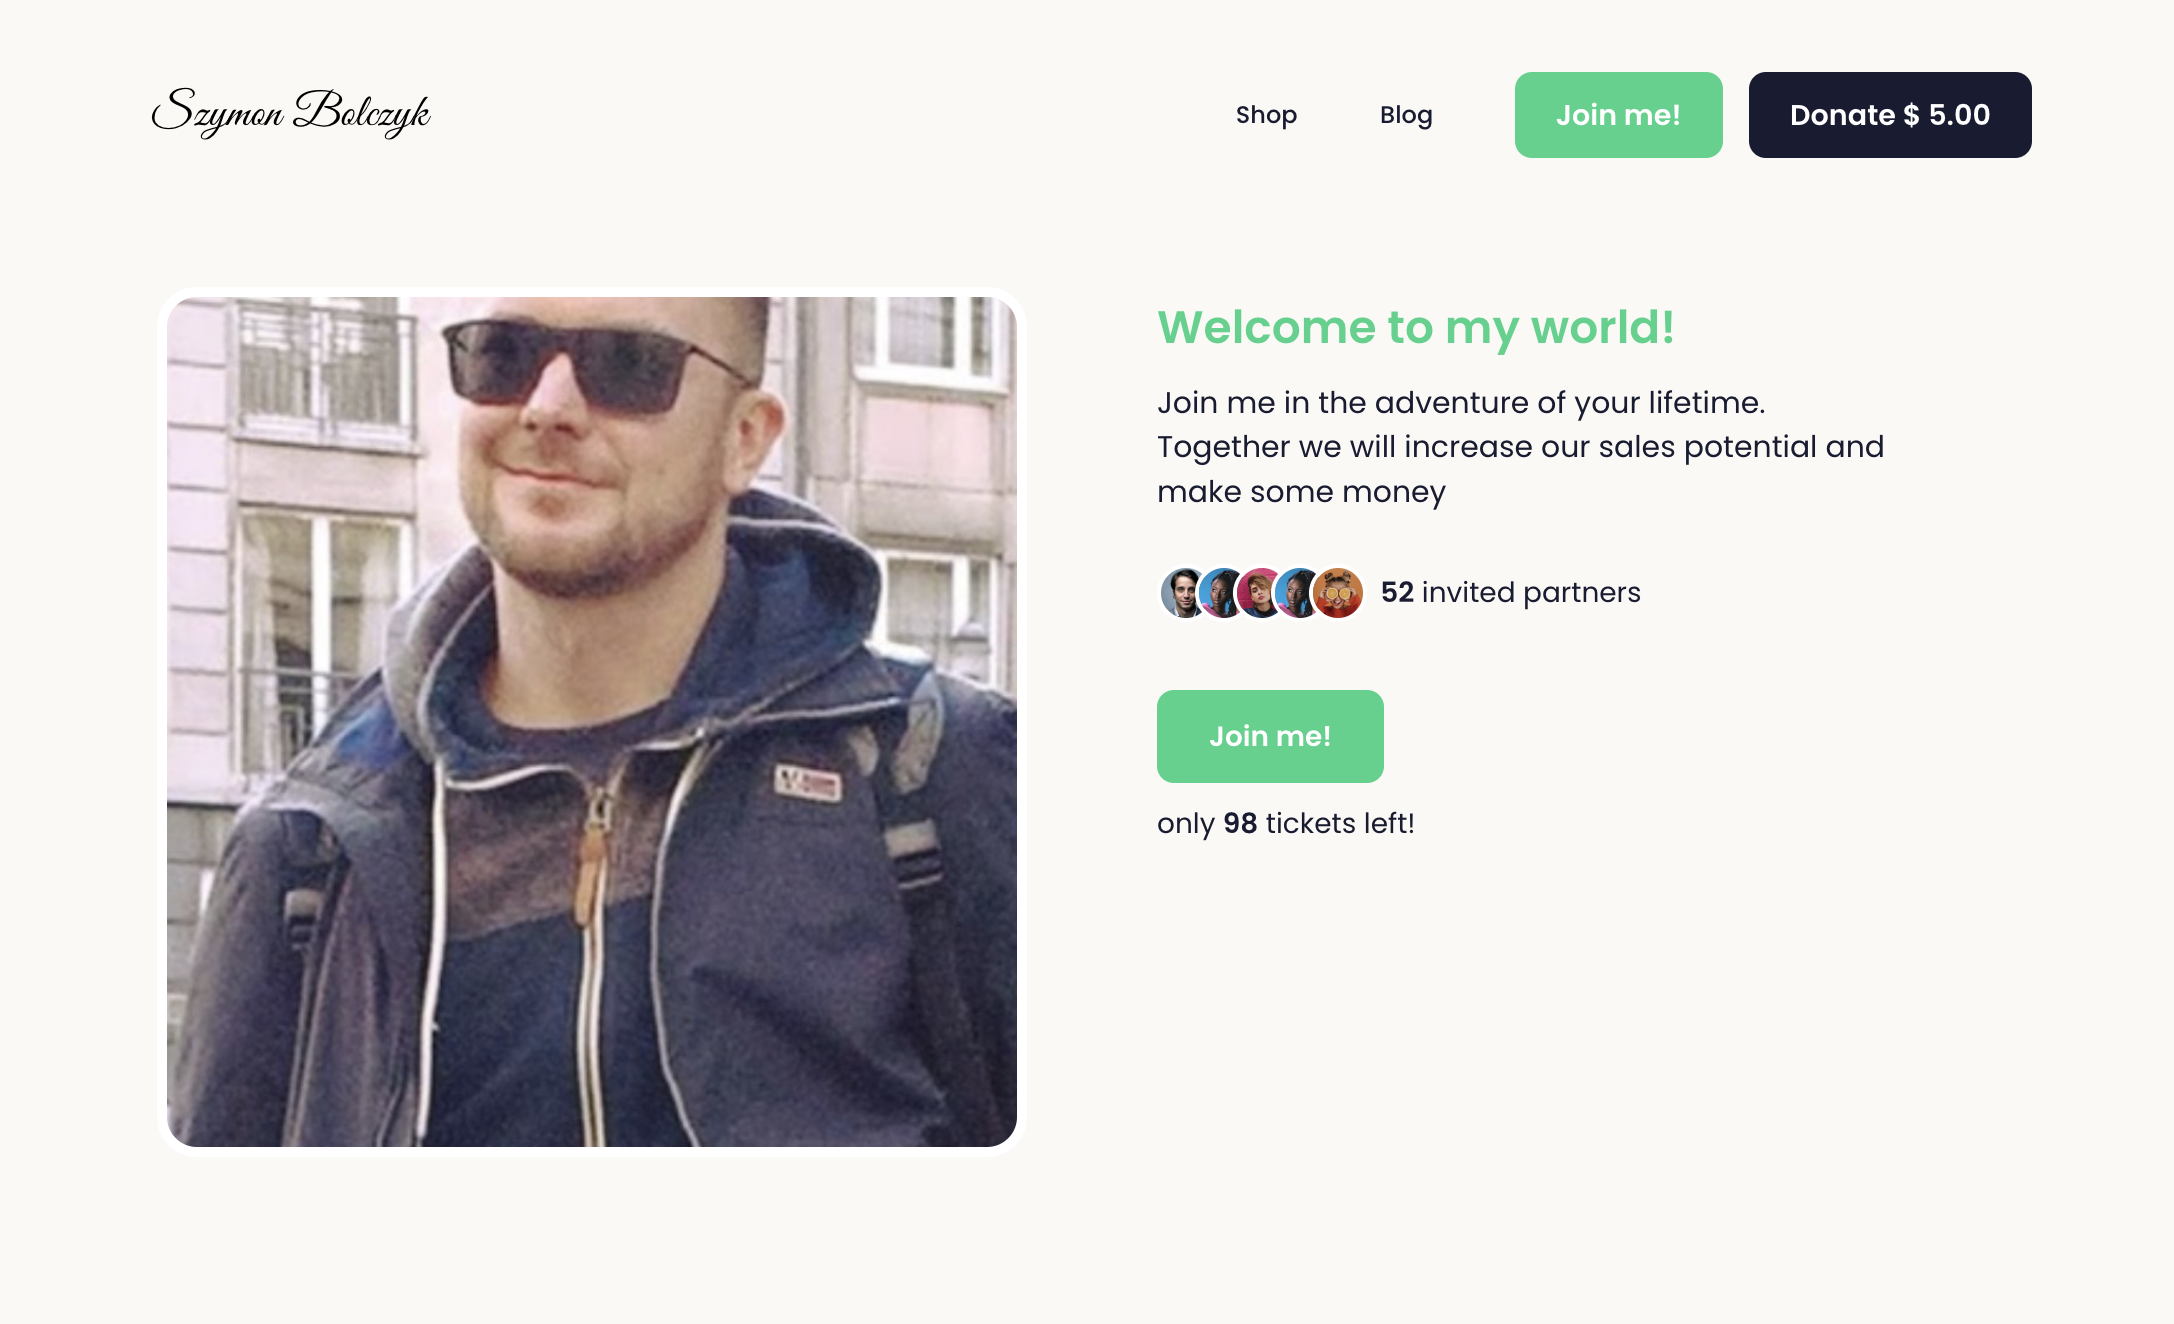Select the pink-background partner avatar
This screenshot has height=1324, width=2174.
click(1260, 593)
